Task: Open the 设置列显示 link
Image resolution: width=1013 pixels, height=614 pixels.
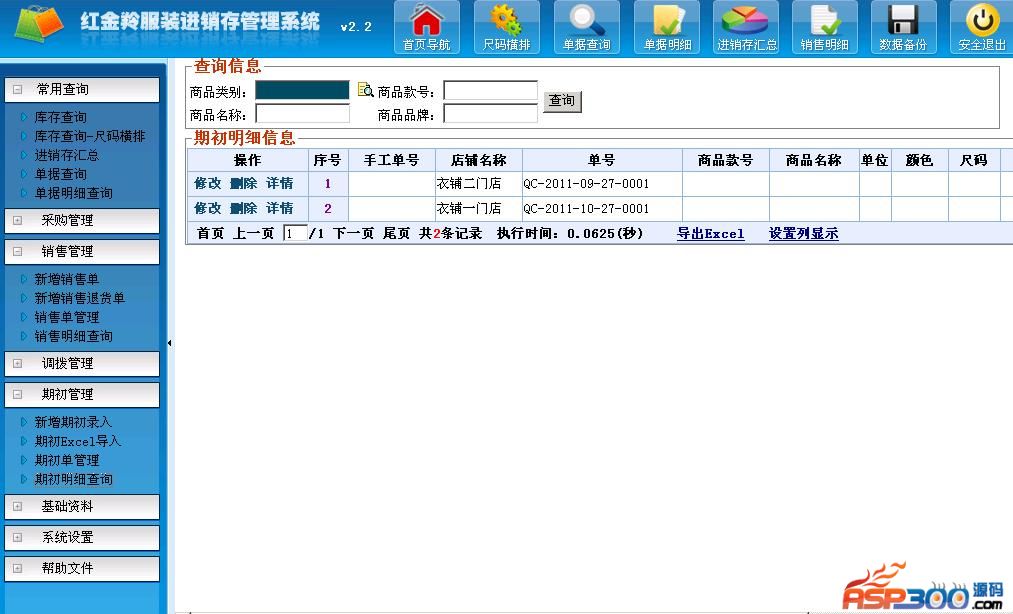Action: coord(803,234)
